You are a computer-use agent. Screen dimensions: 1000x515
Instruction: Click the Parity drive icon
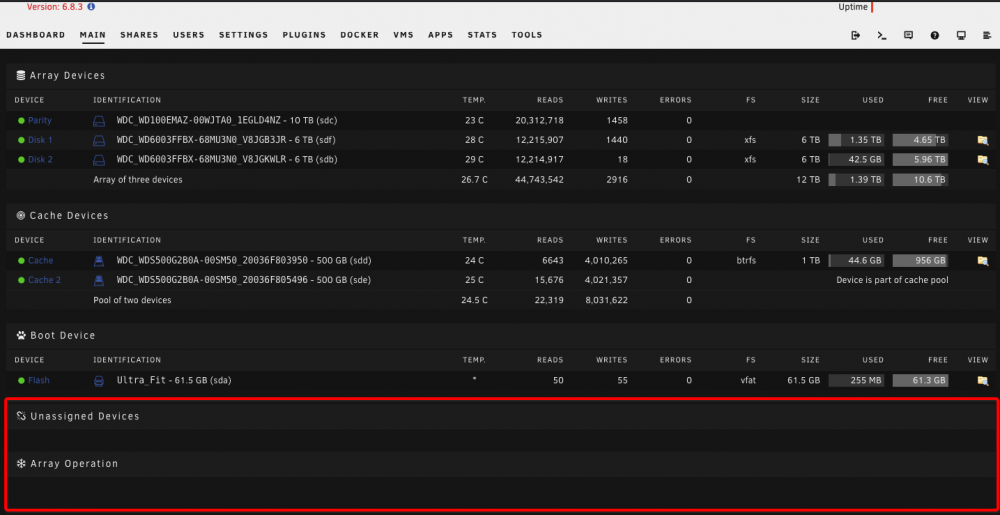click(x=99, y=120)
